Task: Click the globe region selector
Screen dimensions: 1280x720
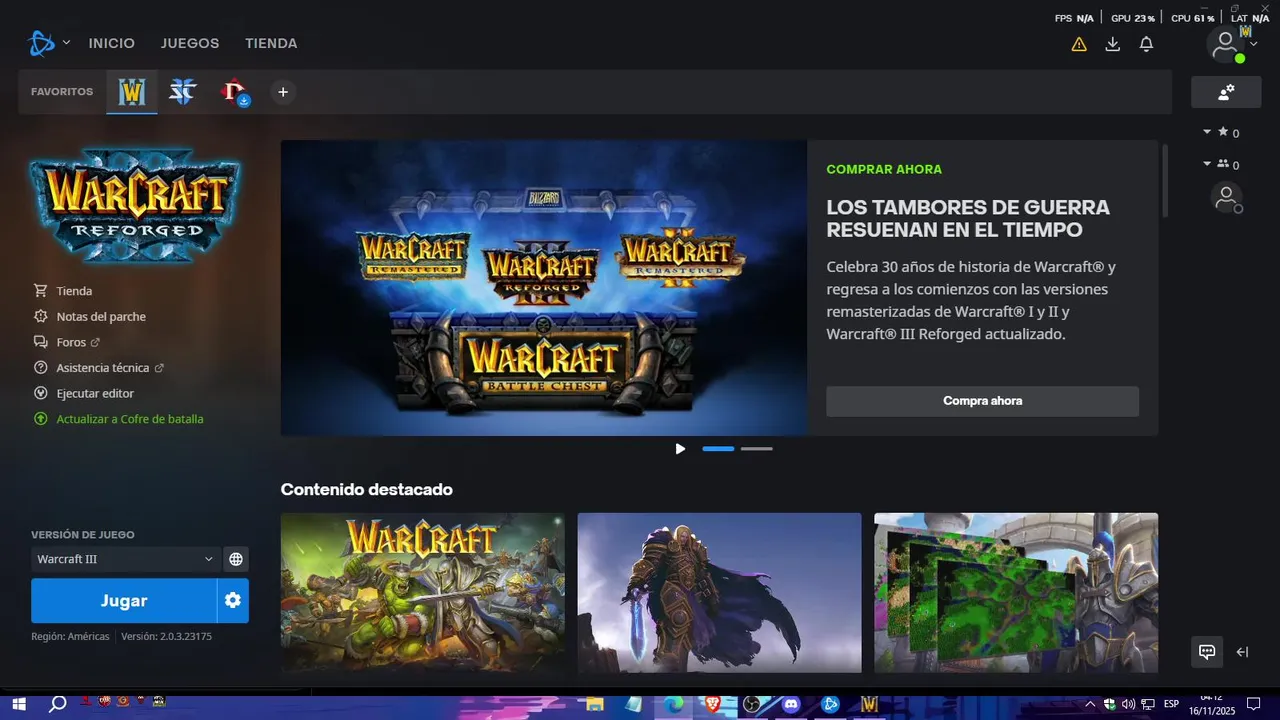Action: [x=236, y=559]
